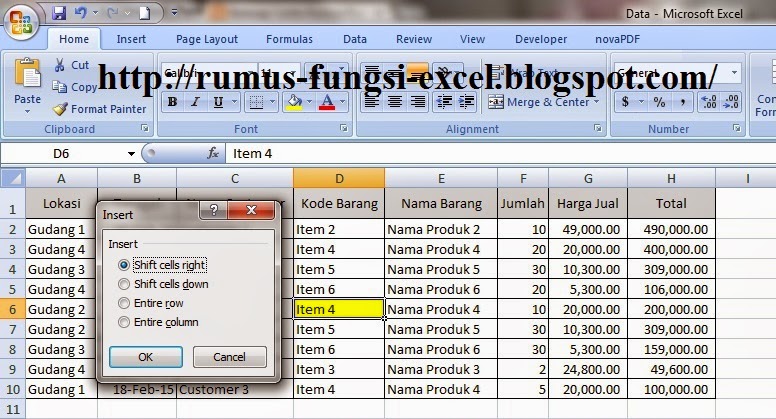The height and width of the screenshot is (419, 776).
Task: Click formula bar showing Item 4
Action: [x=500, y=153]
